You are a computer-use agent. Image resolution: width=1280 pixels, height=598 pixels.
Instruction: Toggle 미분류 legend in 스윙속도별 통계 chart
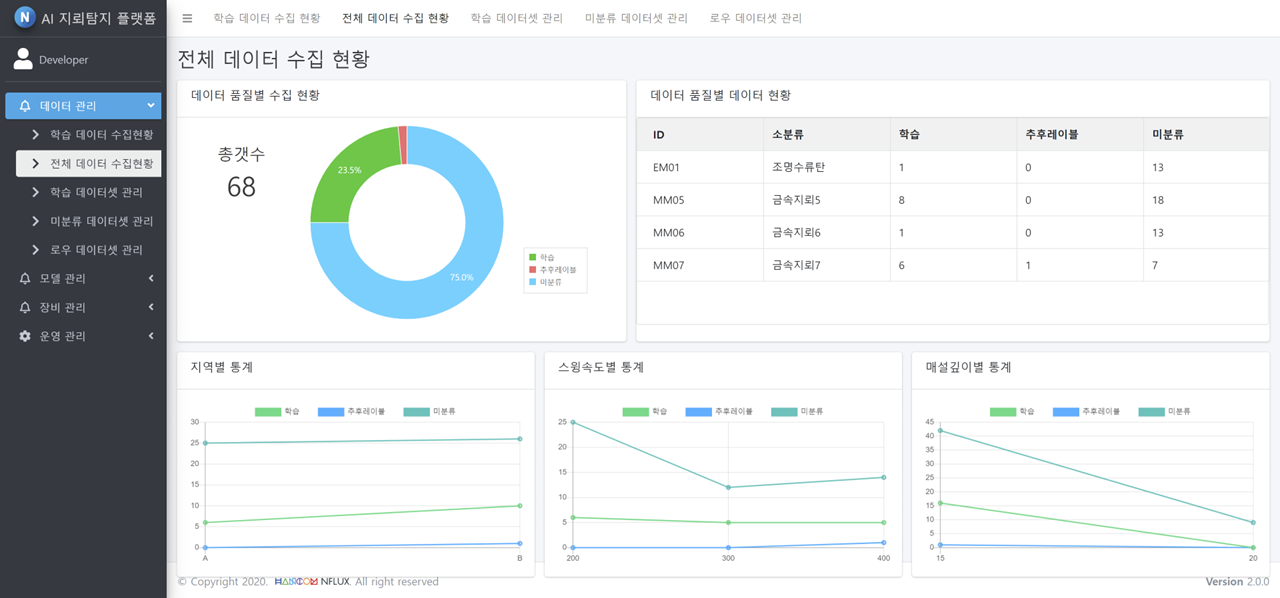point(797,412)
